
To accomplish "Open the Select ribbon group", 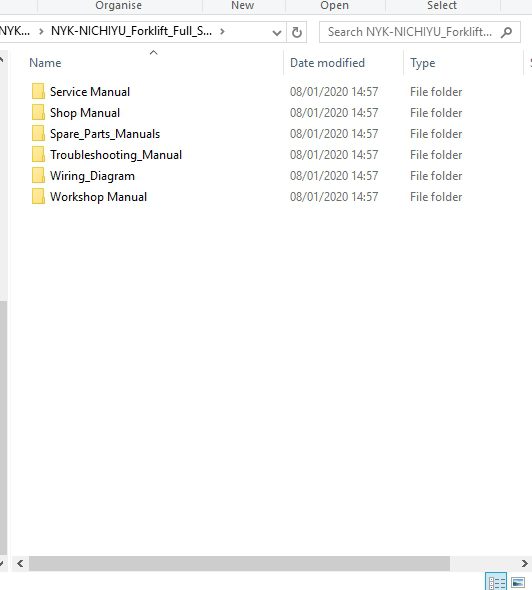I will pyautogui.click(x=442, y=6).
